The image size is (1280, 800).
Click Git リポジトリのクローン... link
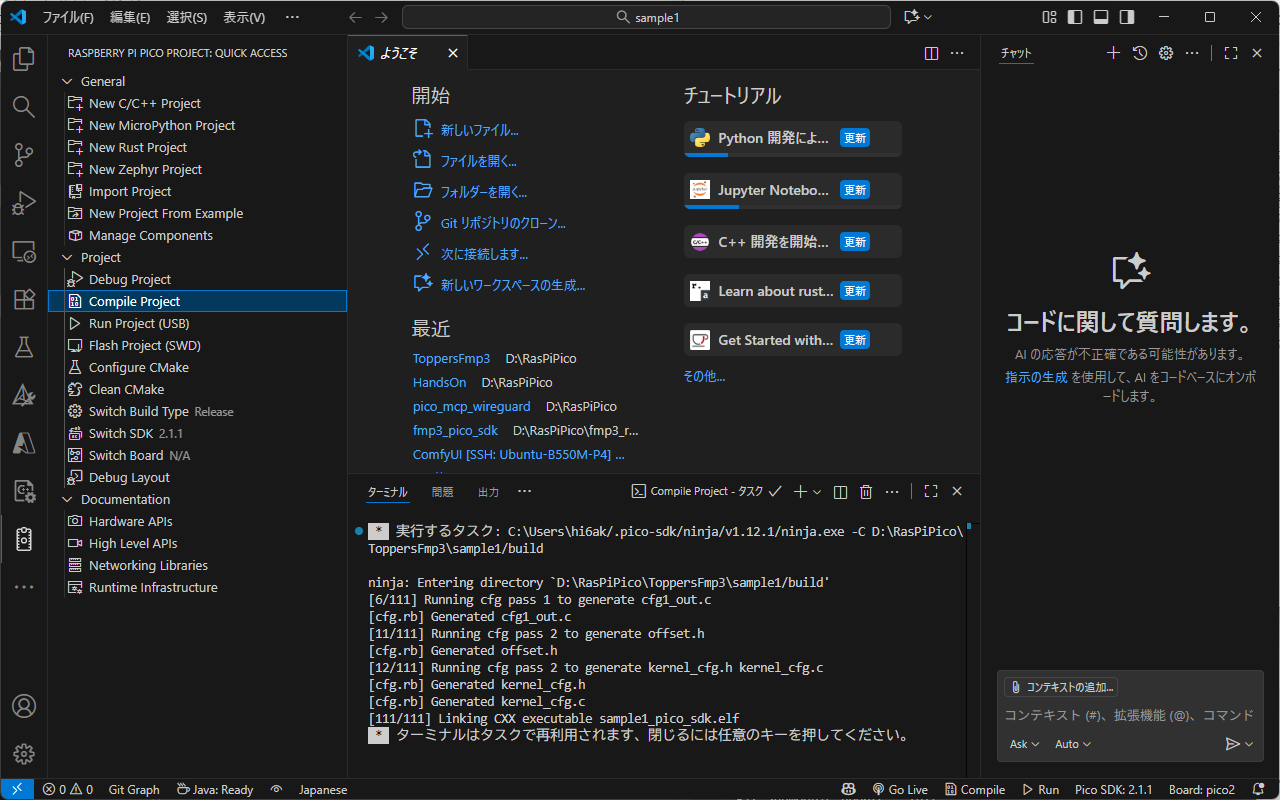click(x=503, y=223)
